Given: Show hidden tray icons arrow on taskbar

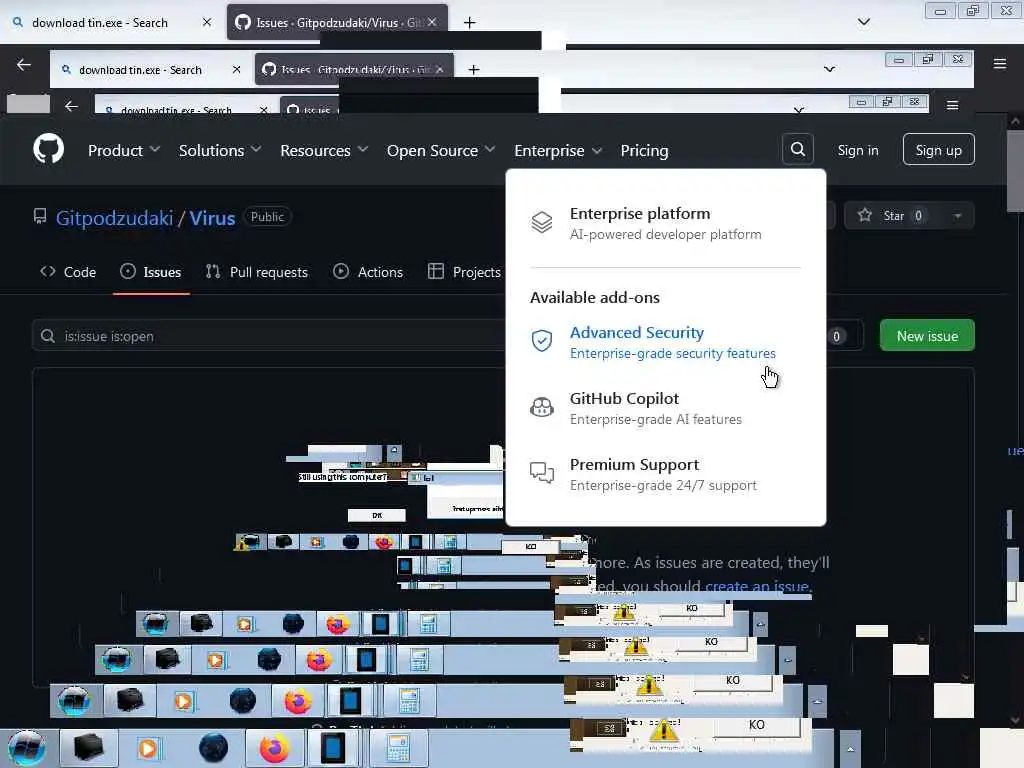Looking at the screenshot, I should [x=850, y=748].
